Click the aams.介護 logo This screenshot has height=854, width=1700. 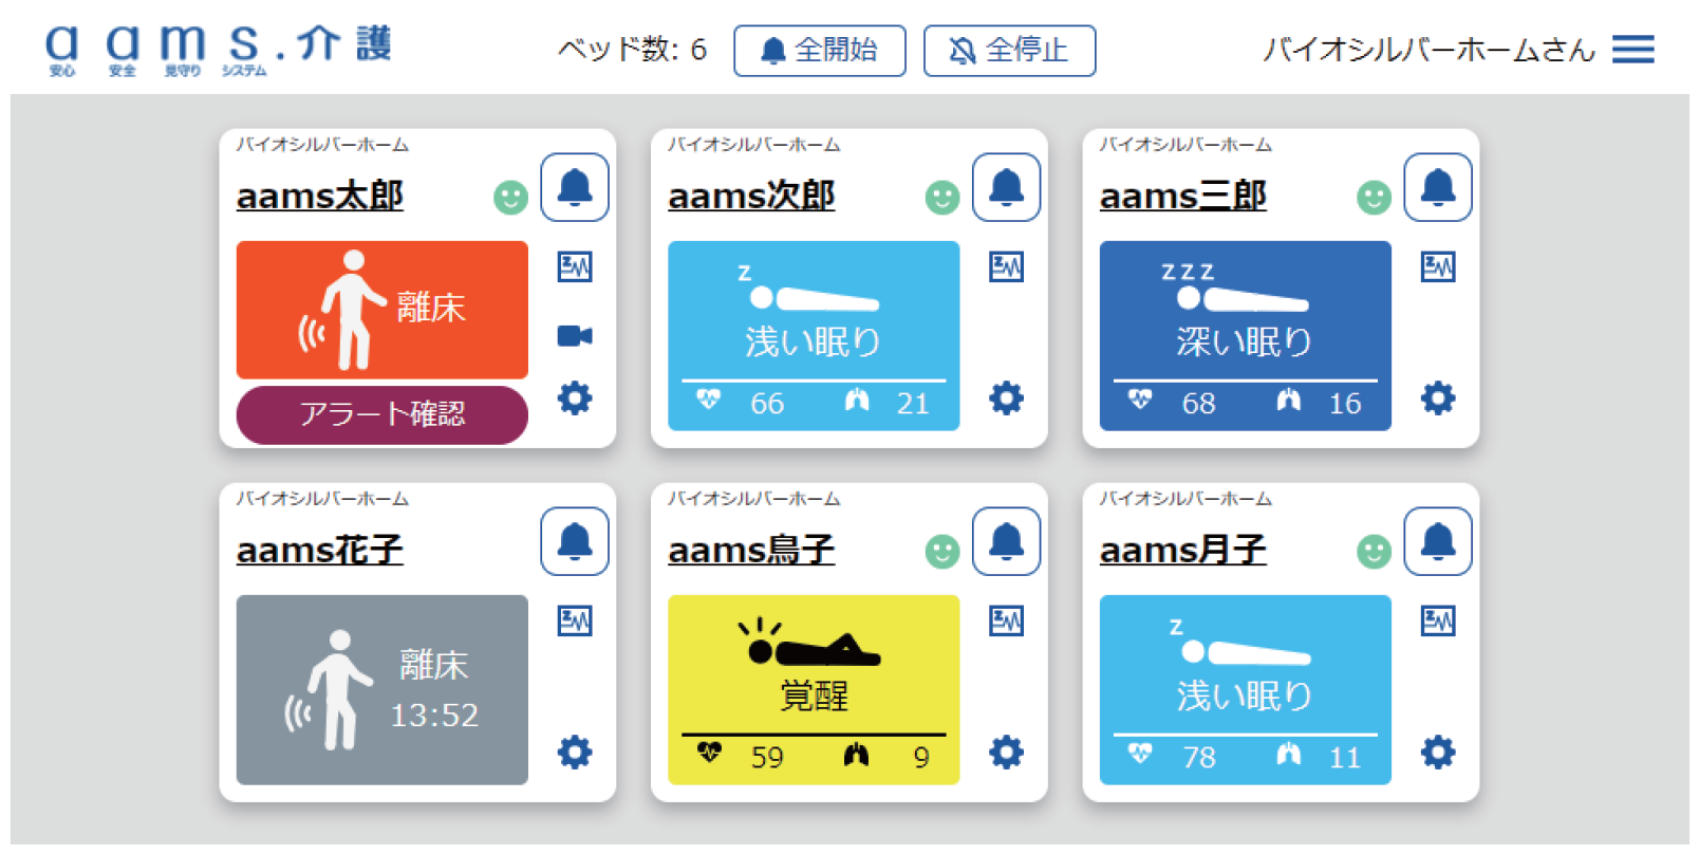point(218,49)
